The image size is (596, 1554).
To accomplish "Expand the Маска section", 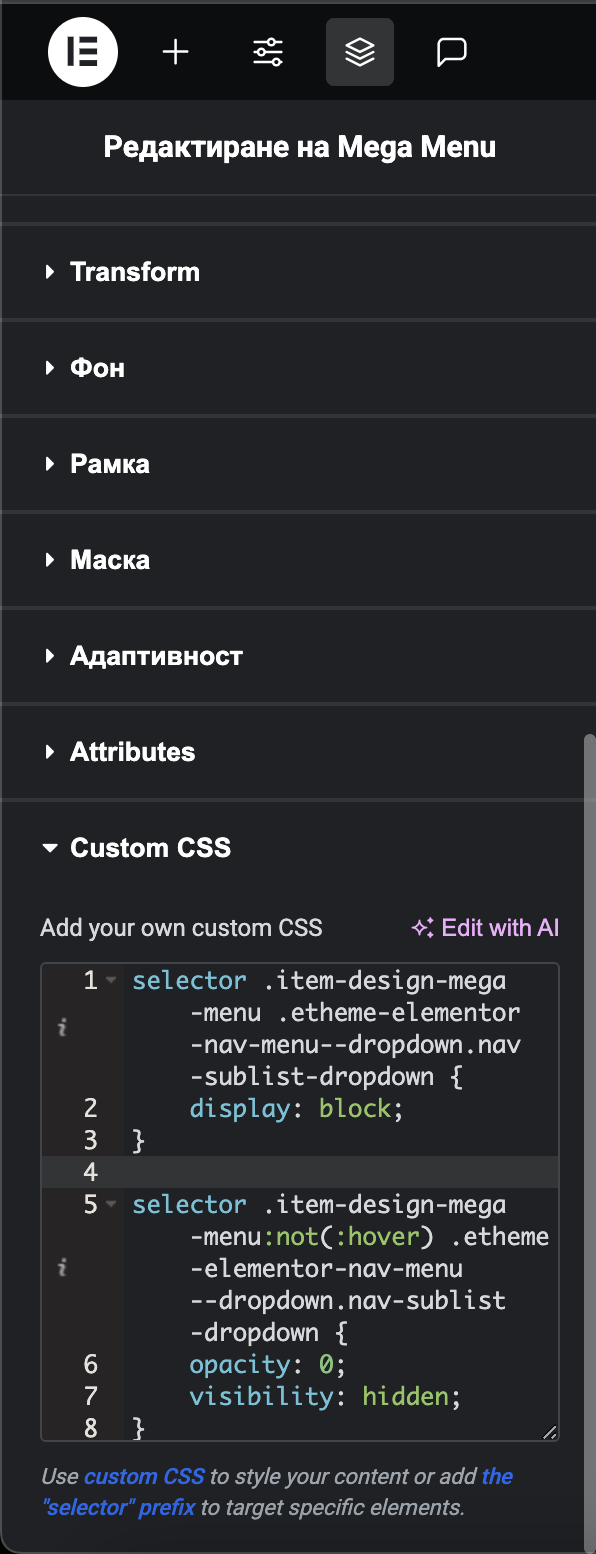I will coord(298,560).
